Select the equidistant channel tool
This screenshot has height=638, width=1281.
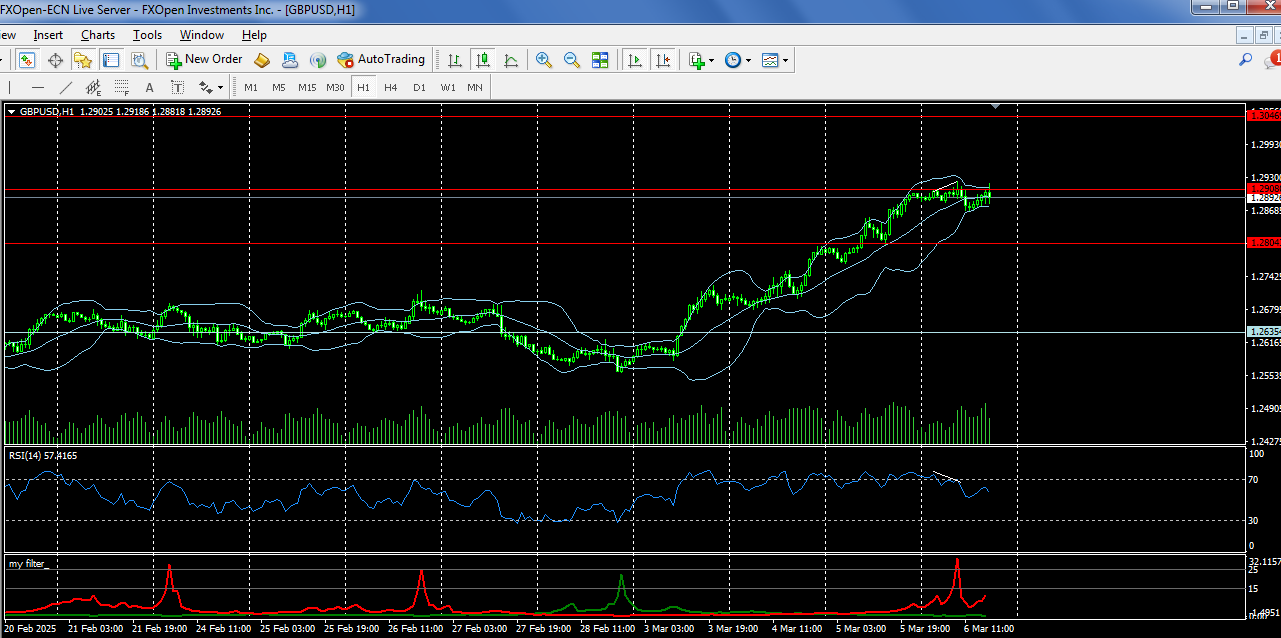(x=94, y=88)
